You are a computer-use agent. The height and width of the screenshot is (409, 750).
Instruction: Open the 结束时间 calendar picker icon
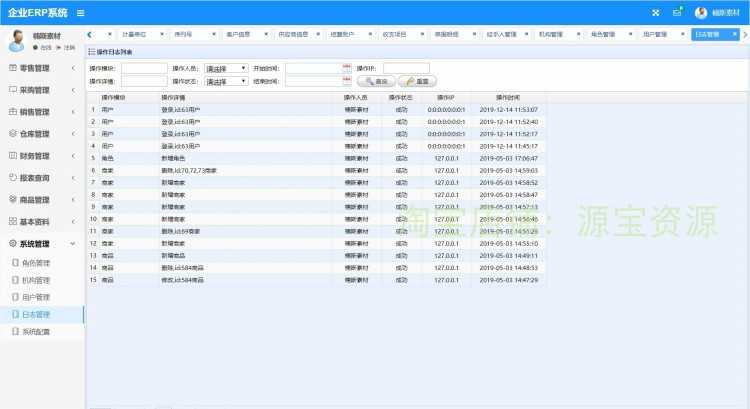tap(347, 81)
